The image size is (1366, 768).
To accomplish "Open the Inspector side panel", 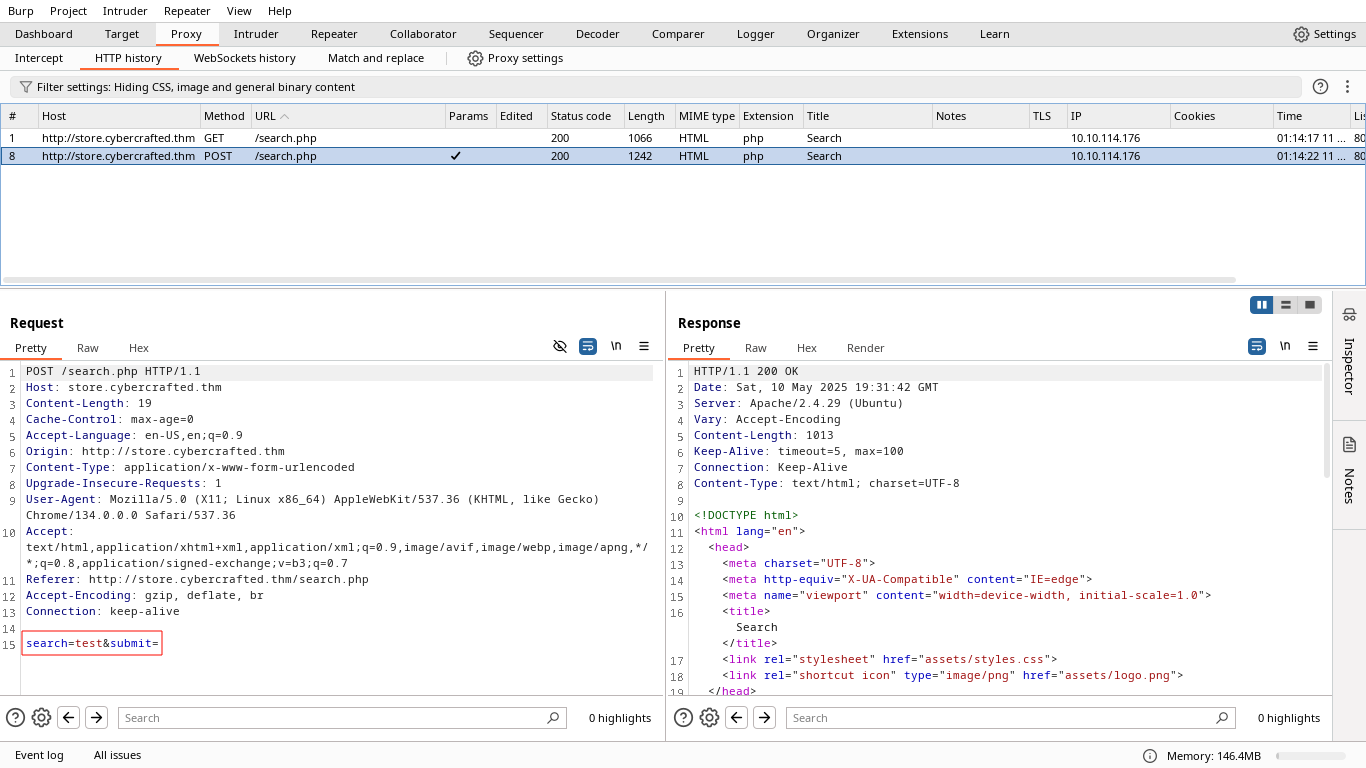I will pyautogui.click(x=1349, y=351).
